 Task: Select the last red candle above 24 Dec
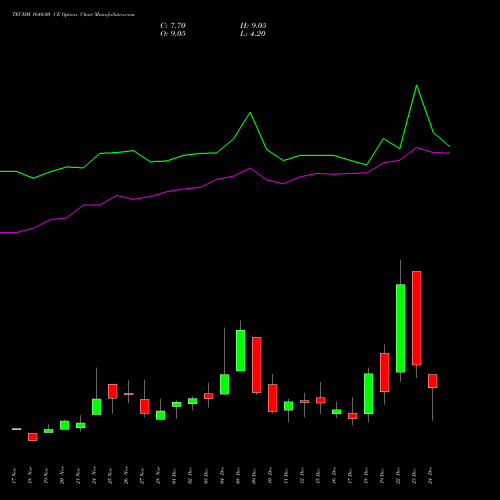point(433,381)
